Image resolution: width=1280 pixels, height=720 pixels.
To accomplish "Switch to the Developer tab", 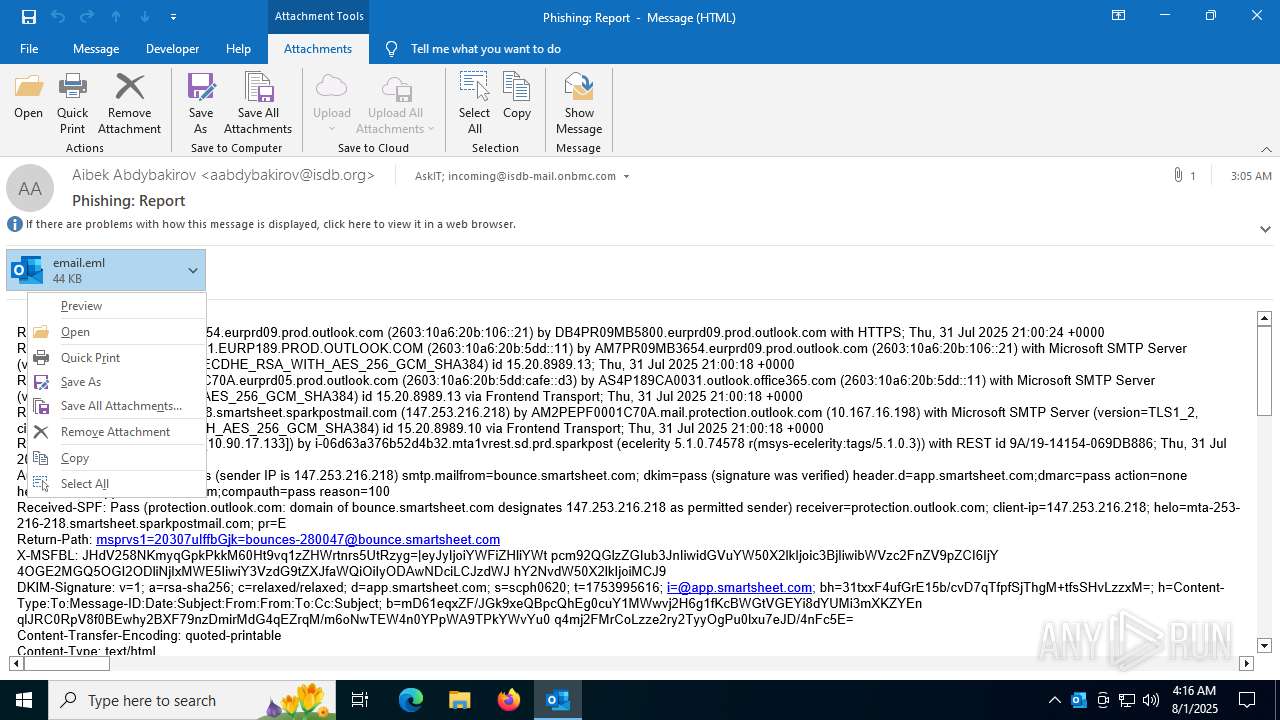I will 172,49.
